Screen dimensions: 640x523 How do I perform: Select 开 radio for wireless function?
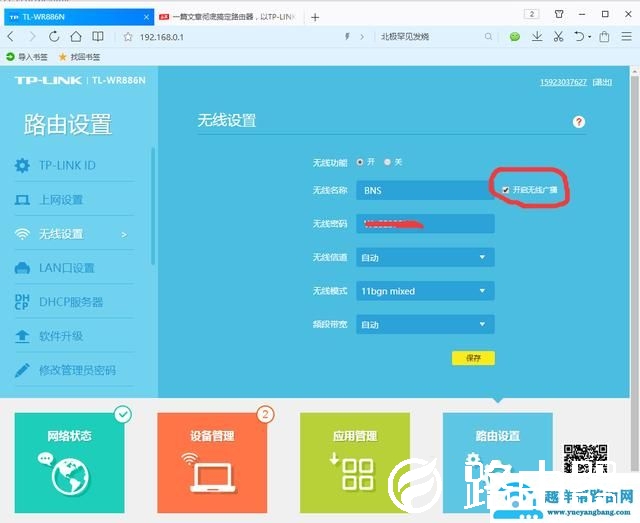[x=360, y=162]
